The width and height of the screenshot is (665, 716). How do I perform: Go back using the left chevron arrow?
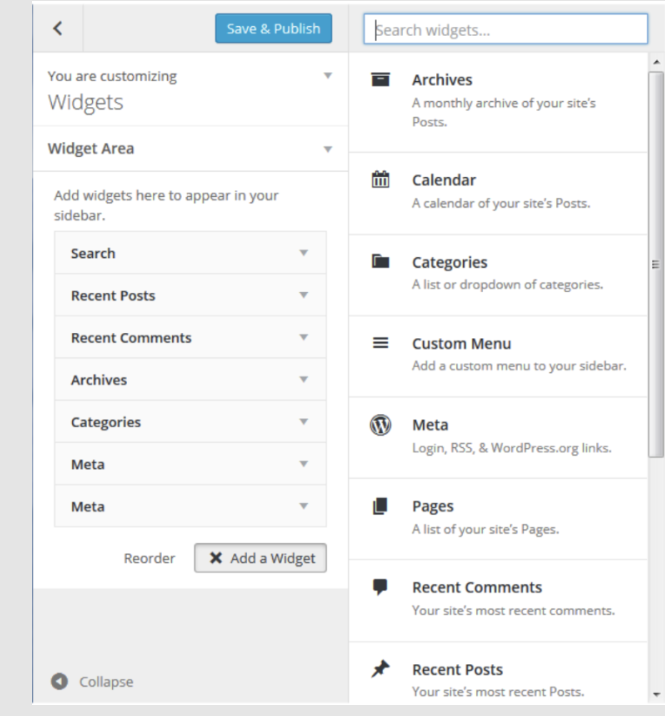(x=58, y=28)
